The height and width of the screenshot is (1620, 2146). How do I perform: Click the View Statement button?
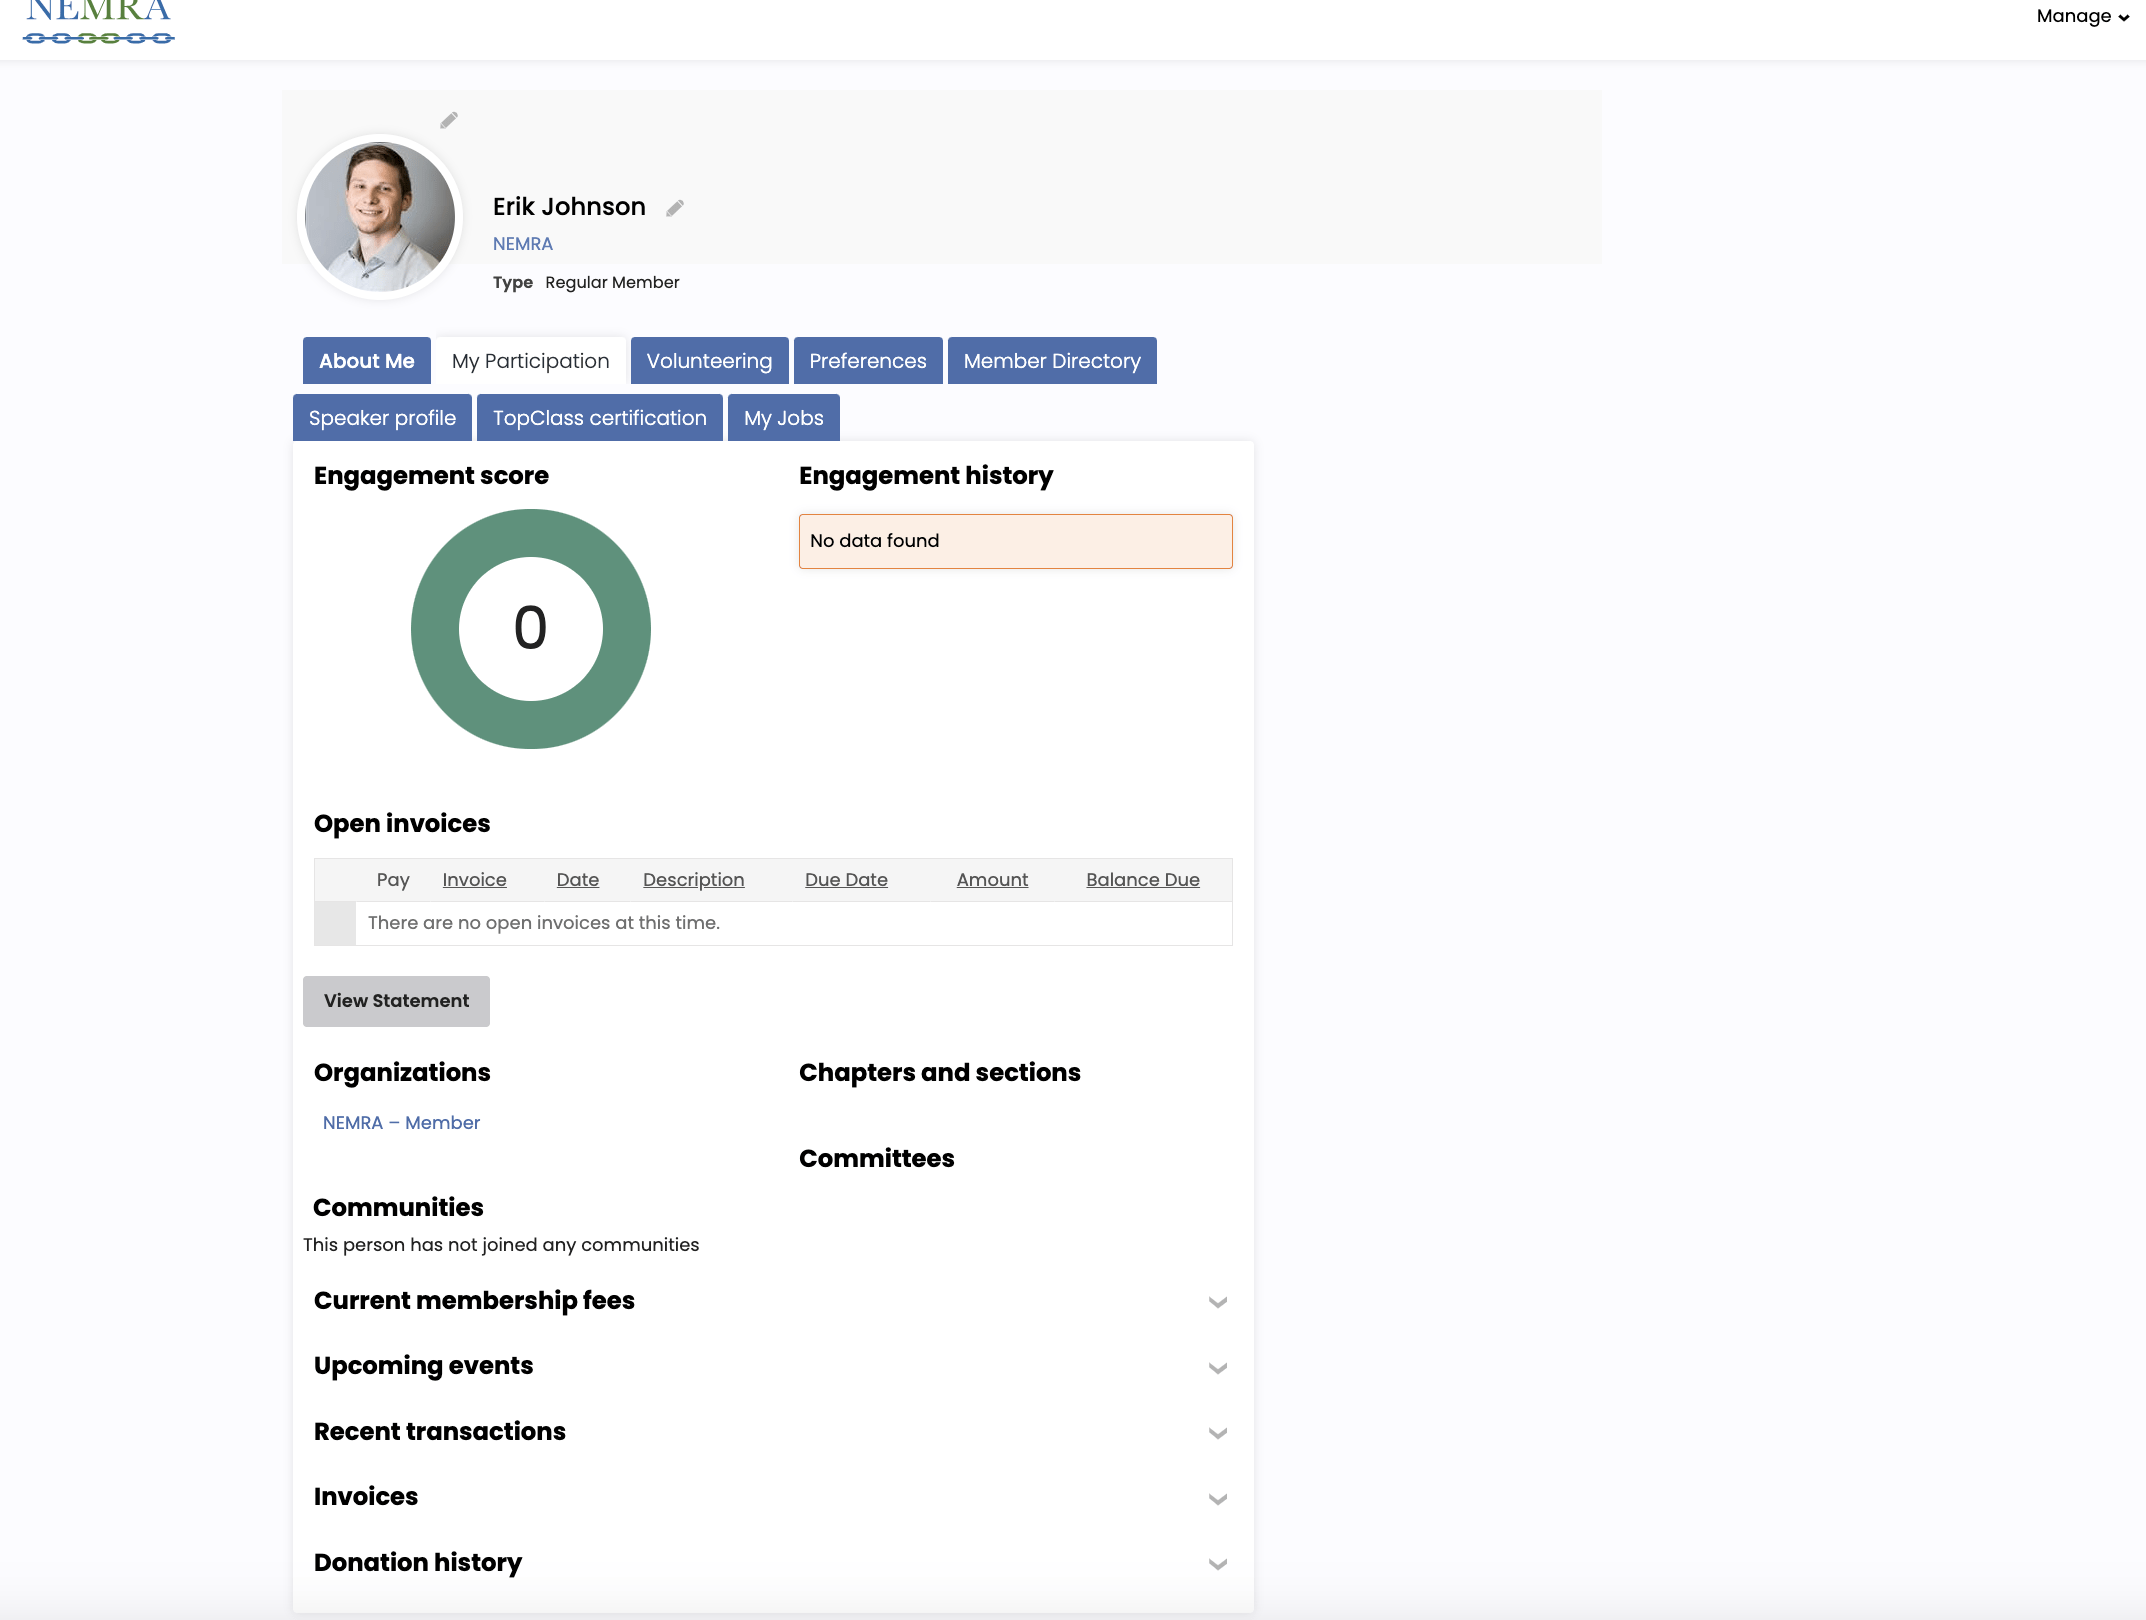click(396, 1001)
